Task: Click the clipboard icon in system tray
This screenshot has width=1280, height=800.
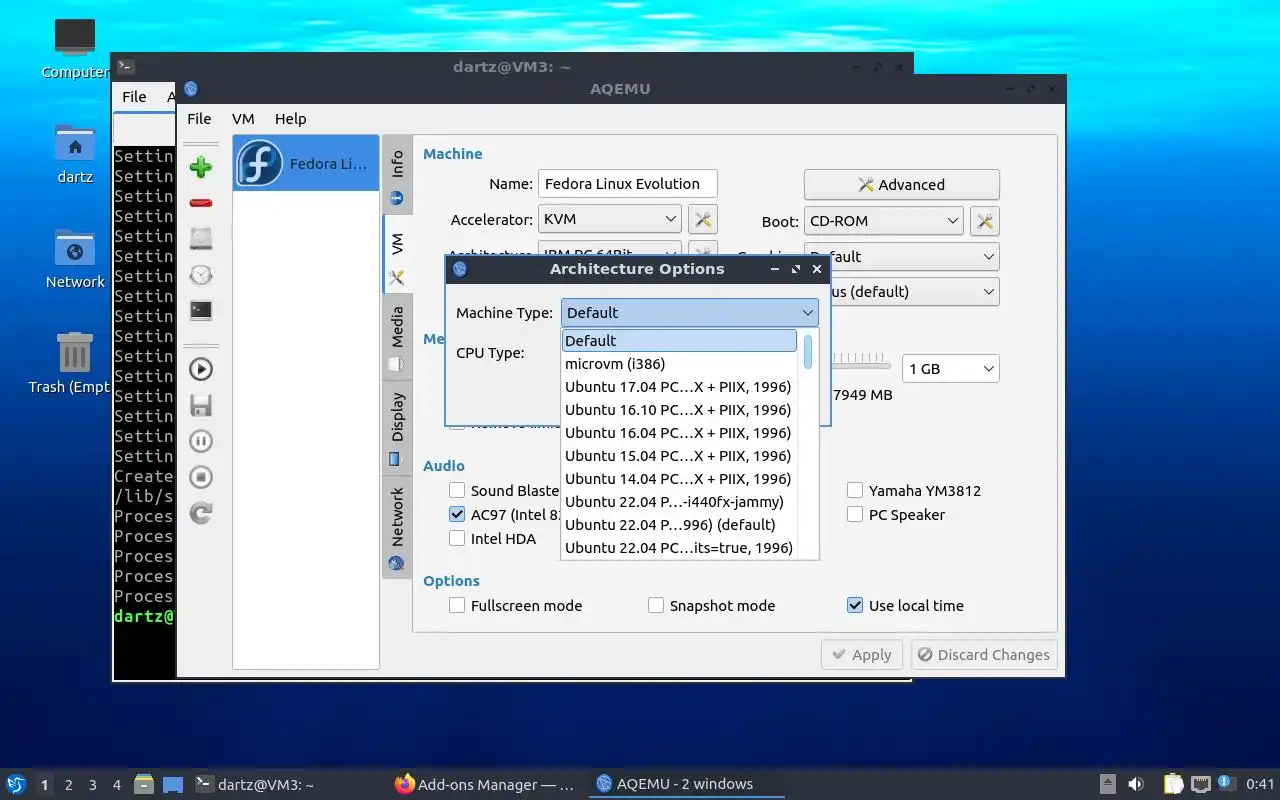Action: 1174,784
